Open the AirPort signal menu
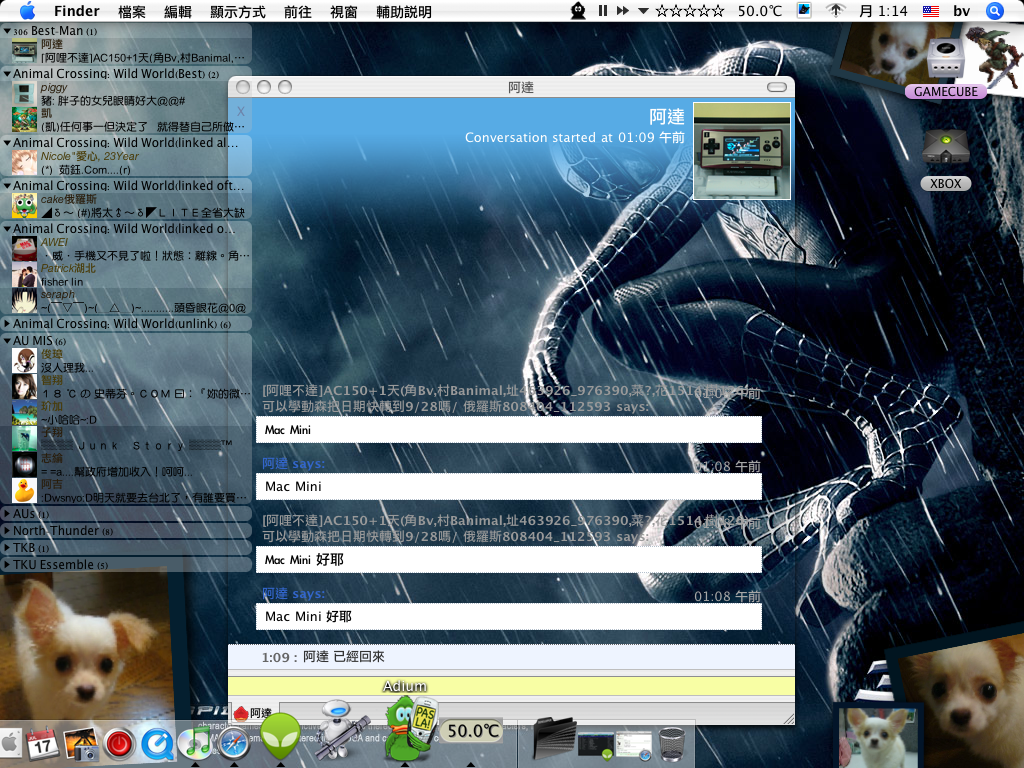 835,11
